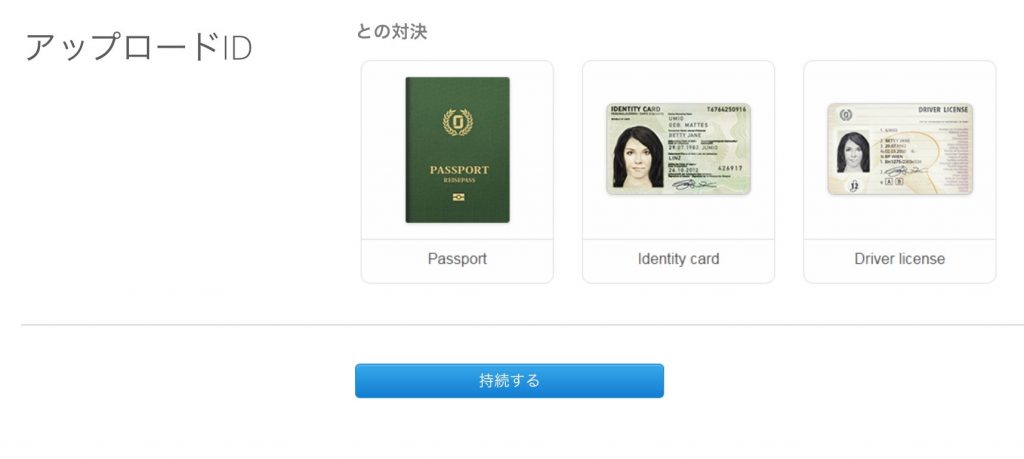The width and height of the screenshot is (1024, 459).
Task: Select the driver license image
Action: (x=900, y=149)
